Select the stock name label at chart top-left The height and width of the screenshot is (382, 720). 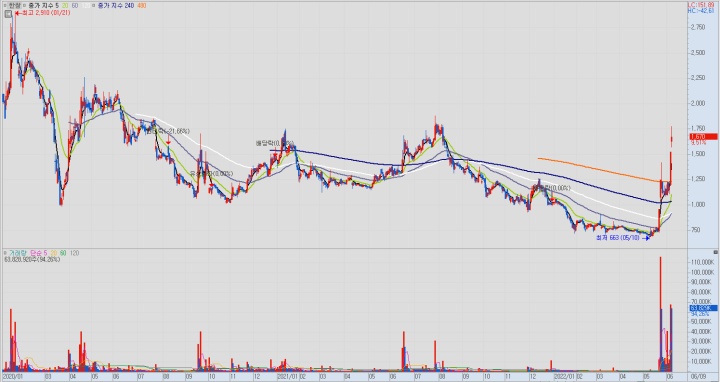(x=15, y=6)
